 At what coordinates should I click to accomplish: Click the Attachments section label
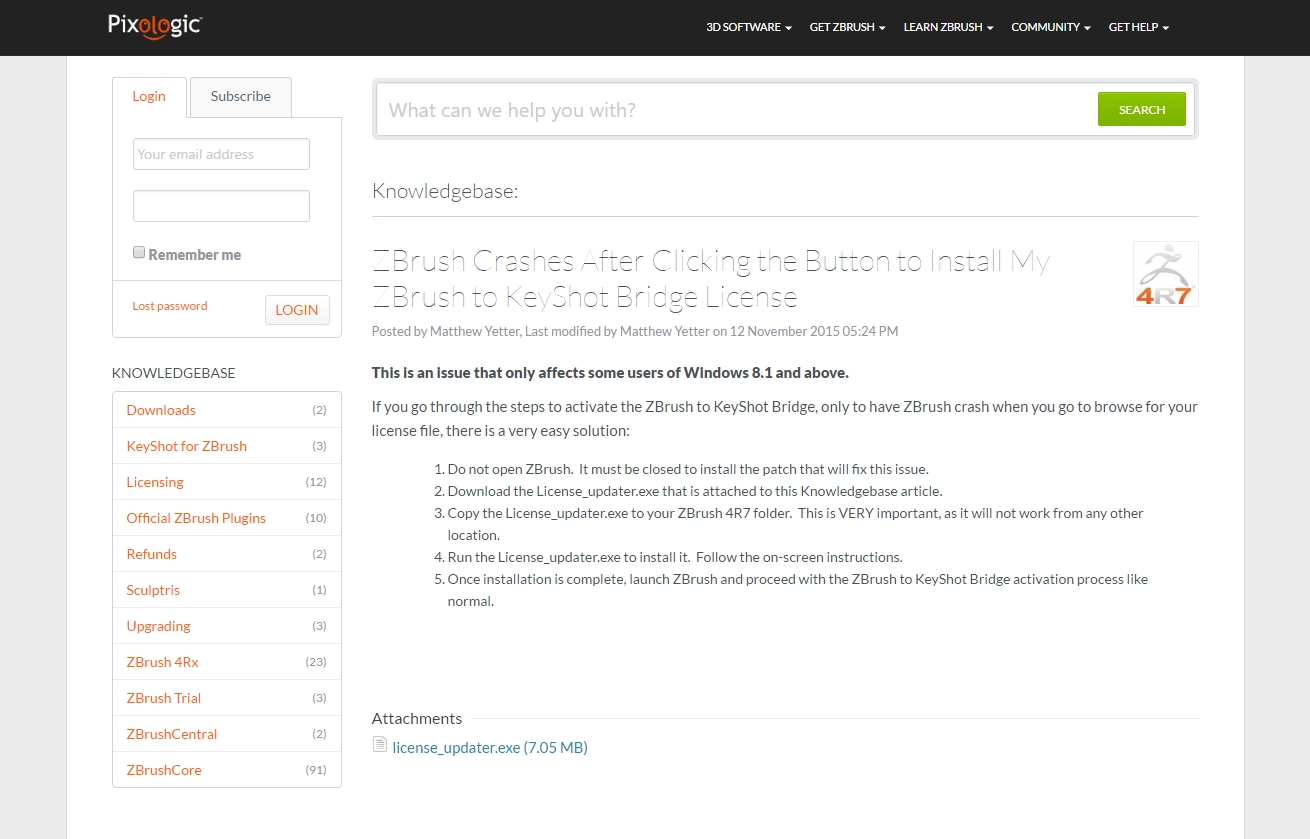[417, 718]
